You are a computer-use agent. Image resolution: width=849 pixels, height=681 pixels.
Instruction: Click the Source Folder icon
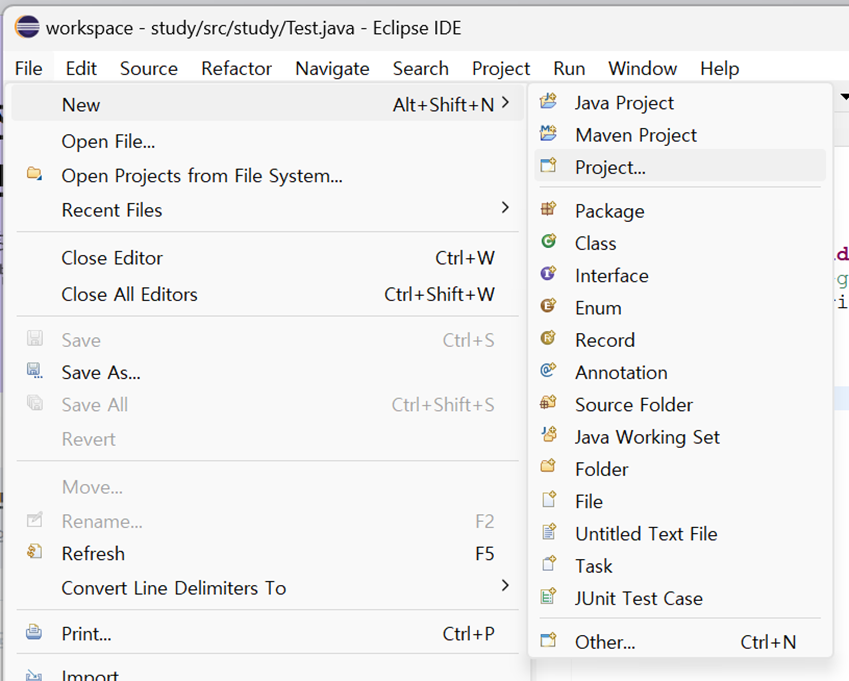point(548,402)
